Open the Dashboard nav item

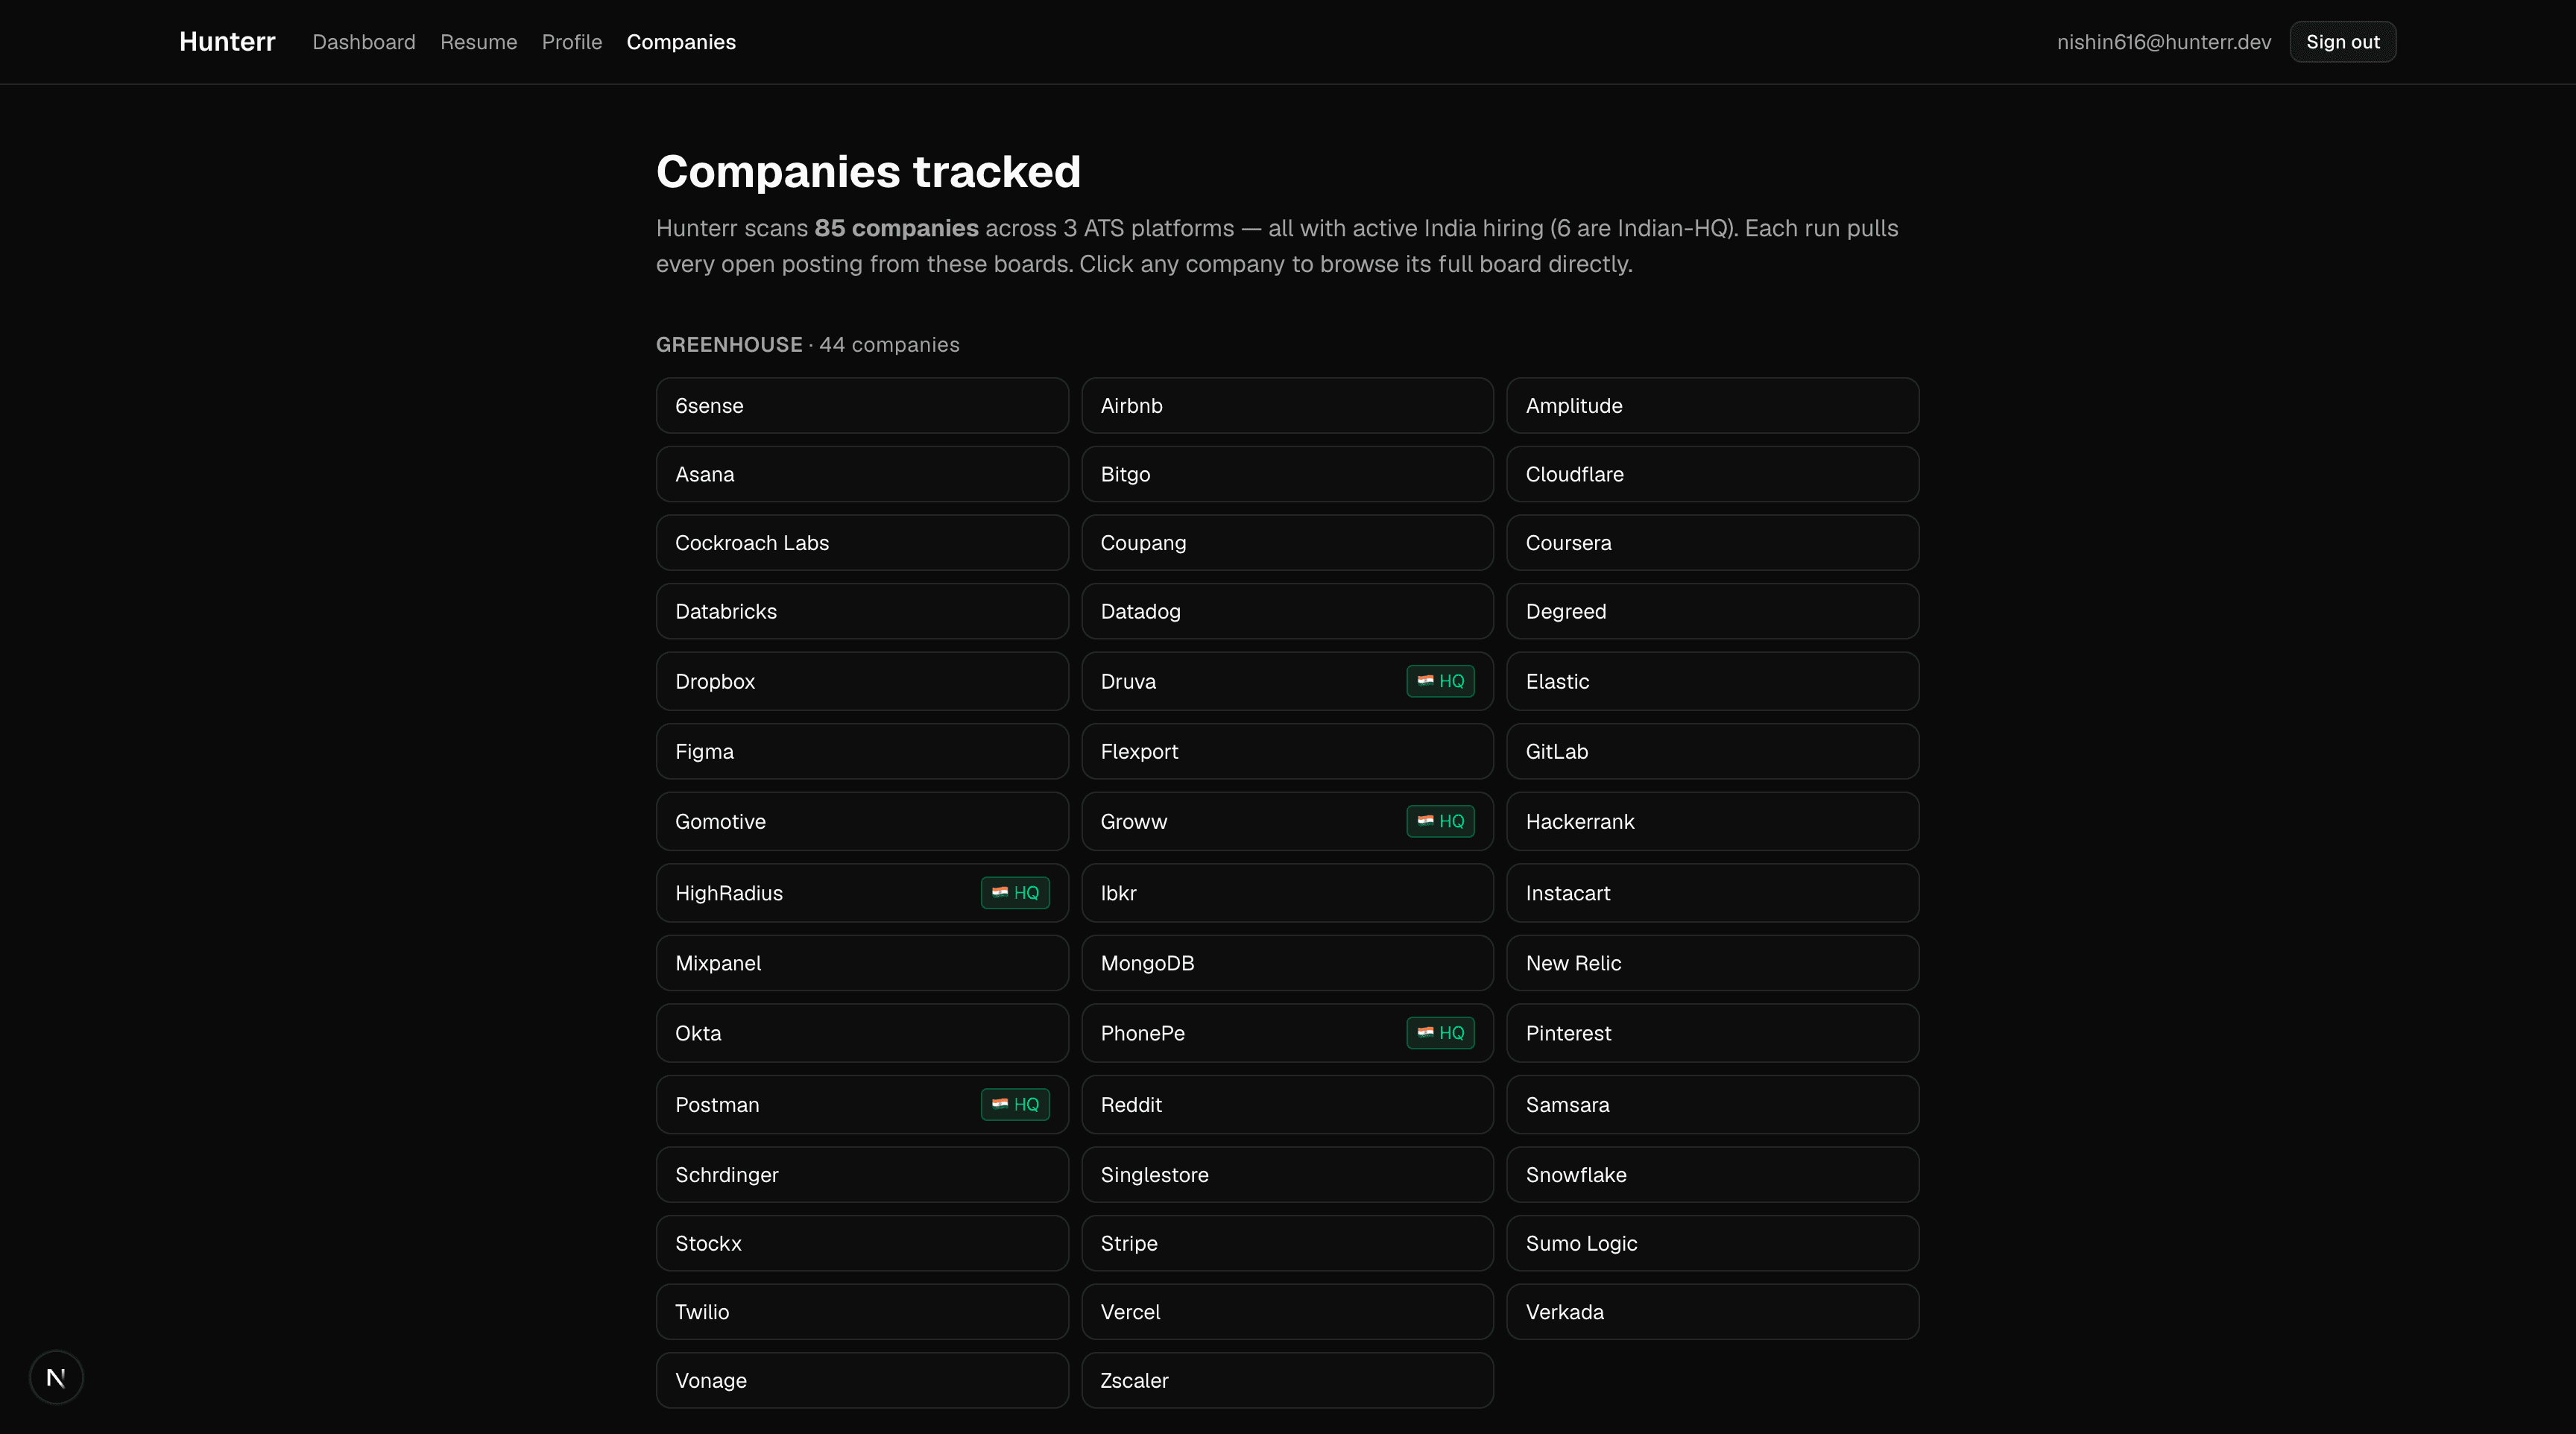(364, 42)
